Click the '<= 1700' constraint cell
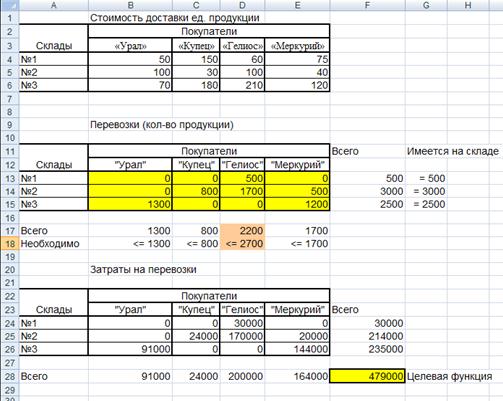 [297, 244]
